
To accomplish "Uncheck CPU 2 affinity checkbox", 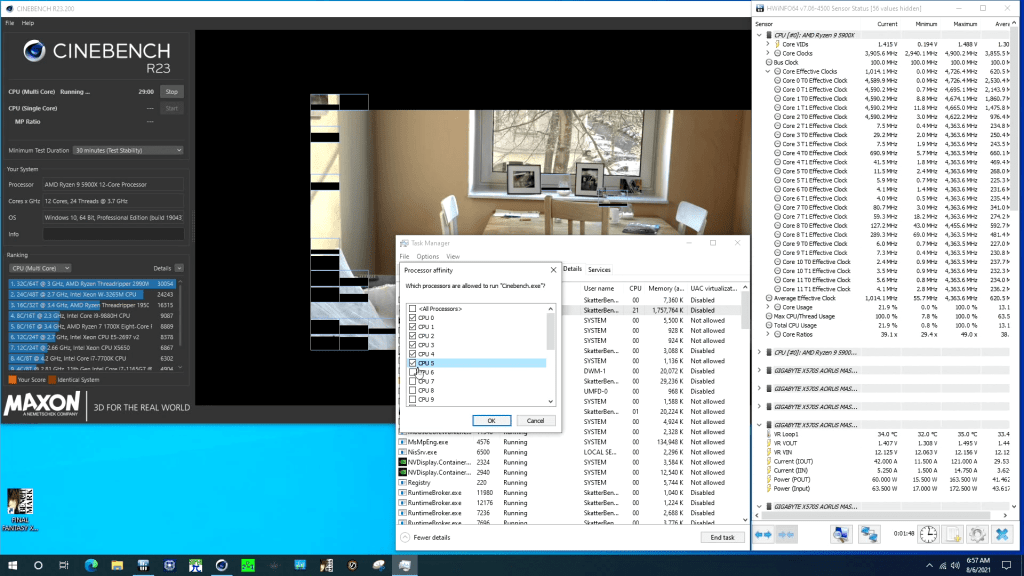I will tap(412, 336).
